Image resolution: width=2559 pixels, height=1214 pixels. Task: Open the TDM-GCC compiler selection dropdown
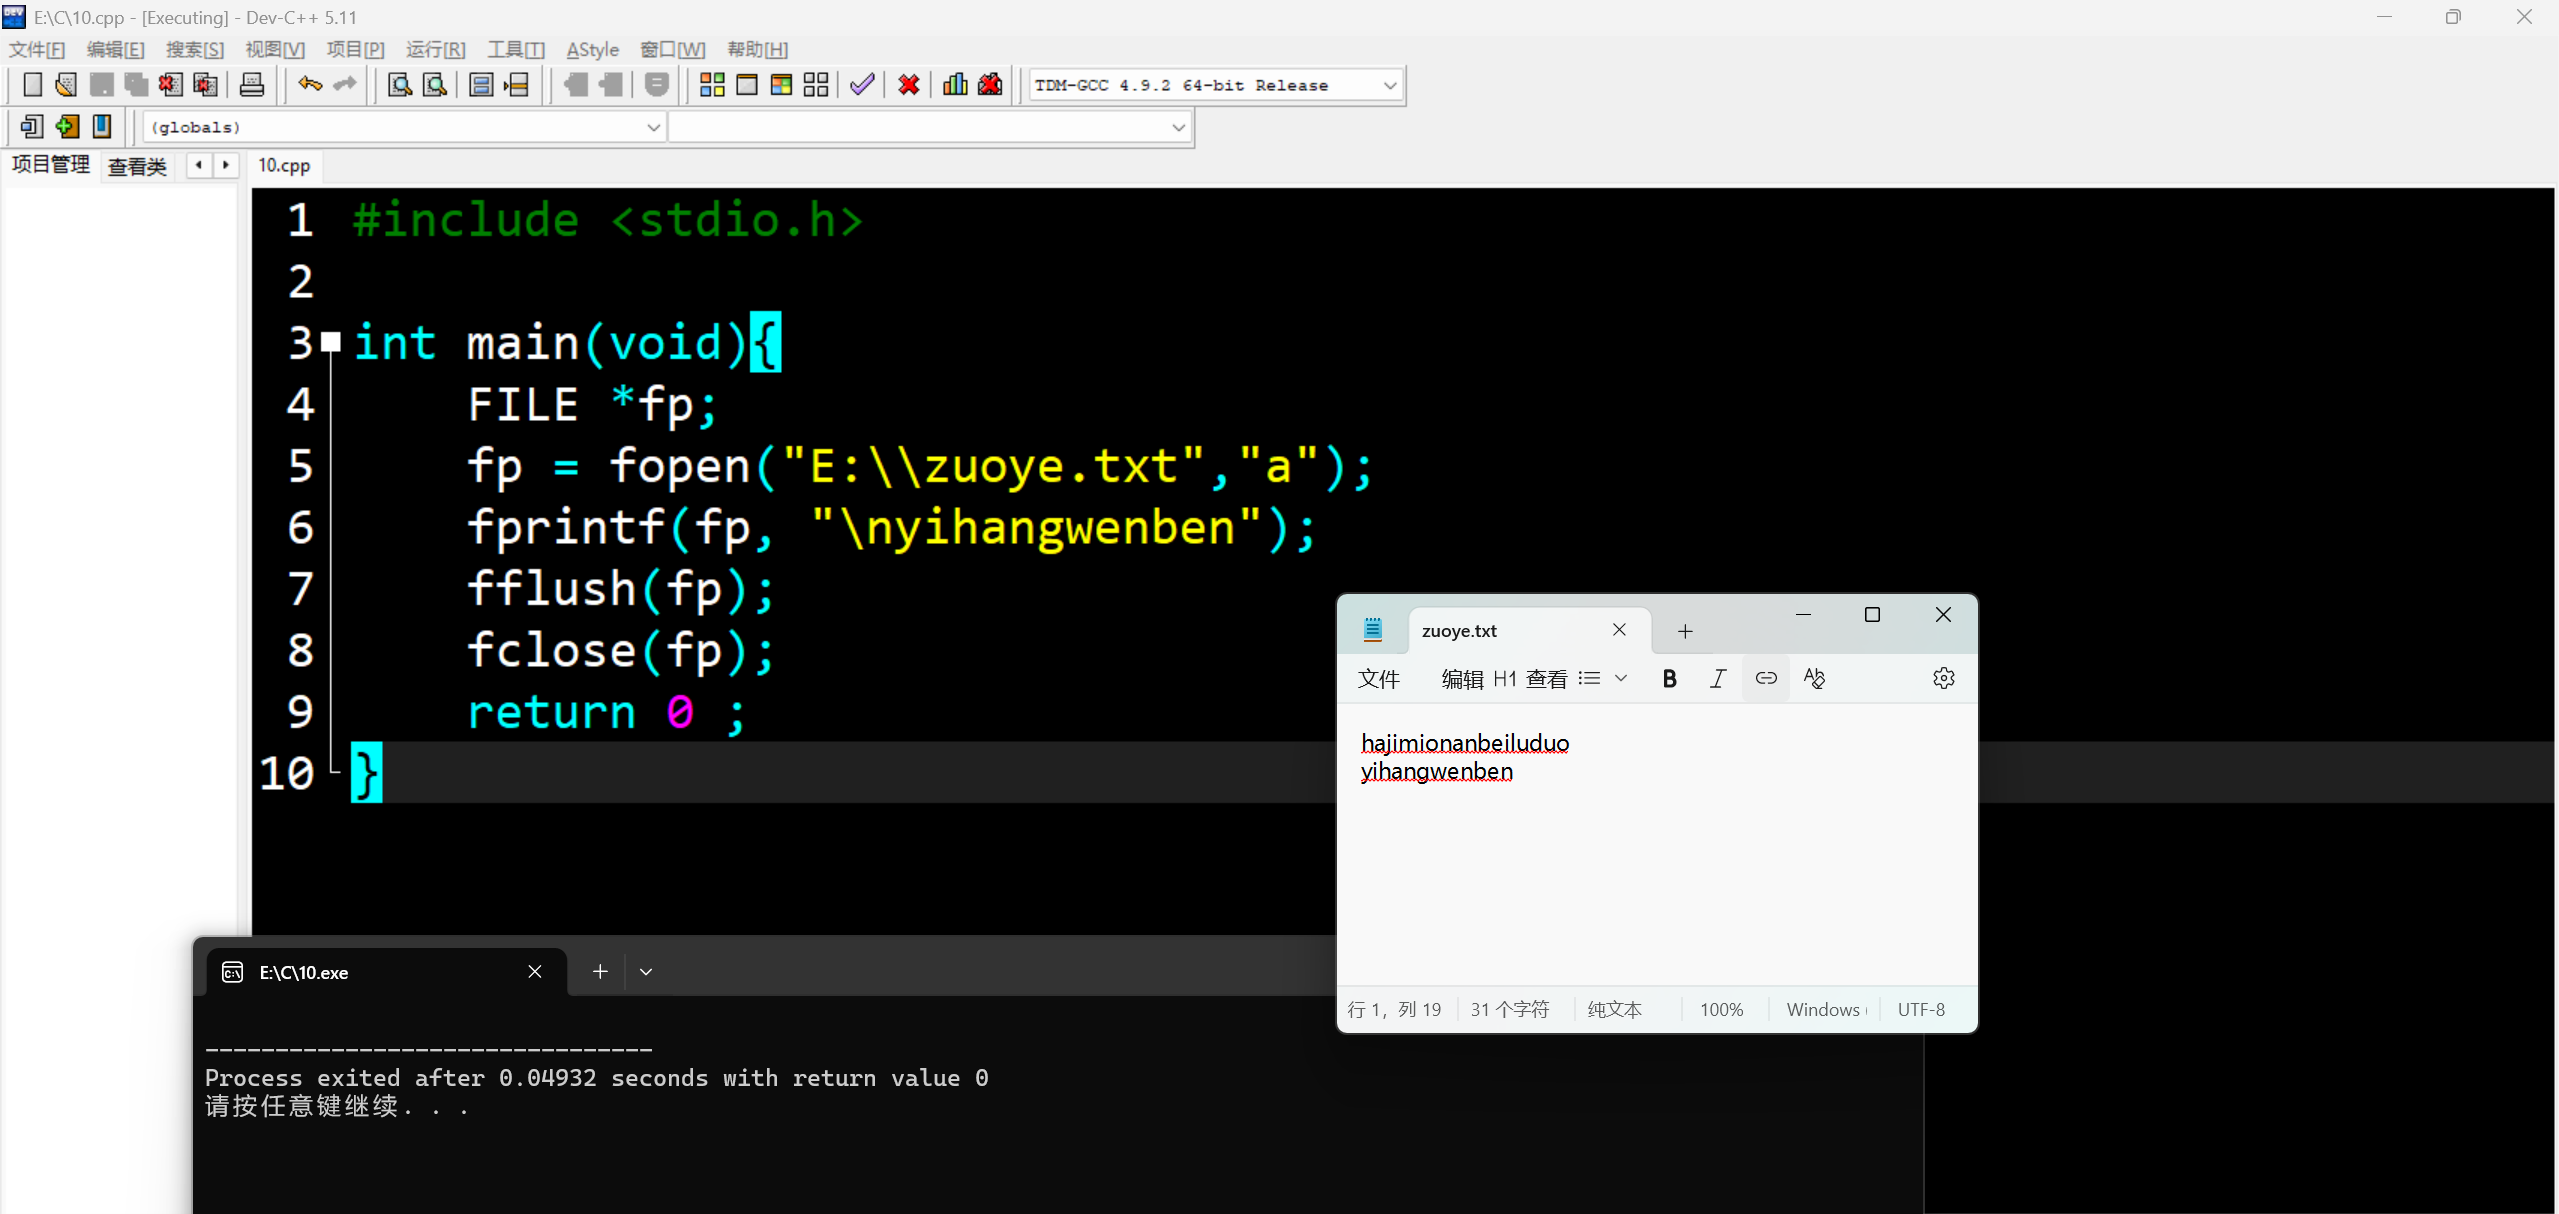pyautogui.click(x=1389, y=85)
